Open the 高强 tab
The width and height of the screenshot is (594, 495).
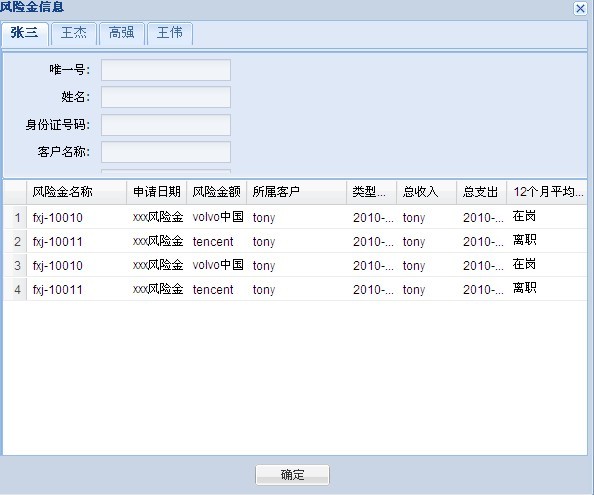tap(122, 33)
